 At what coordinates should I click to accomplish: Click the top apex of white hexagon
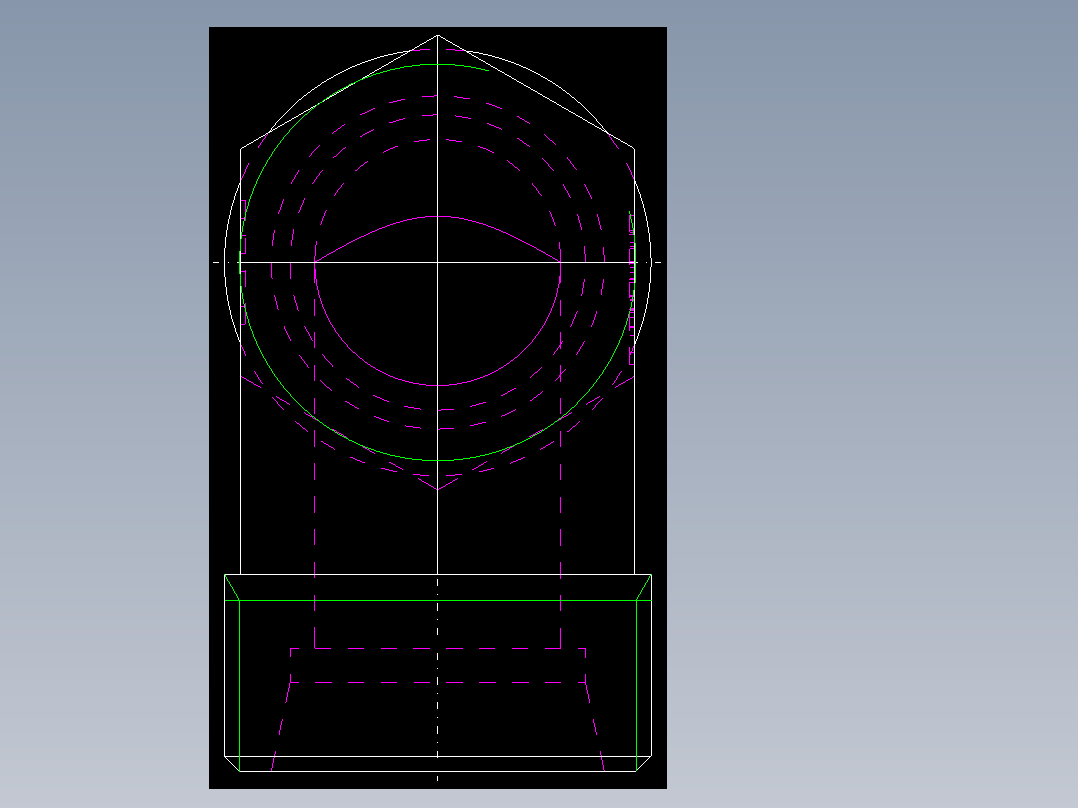point(437,36)
